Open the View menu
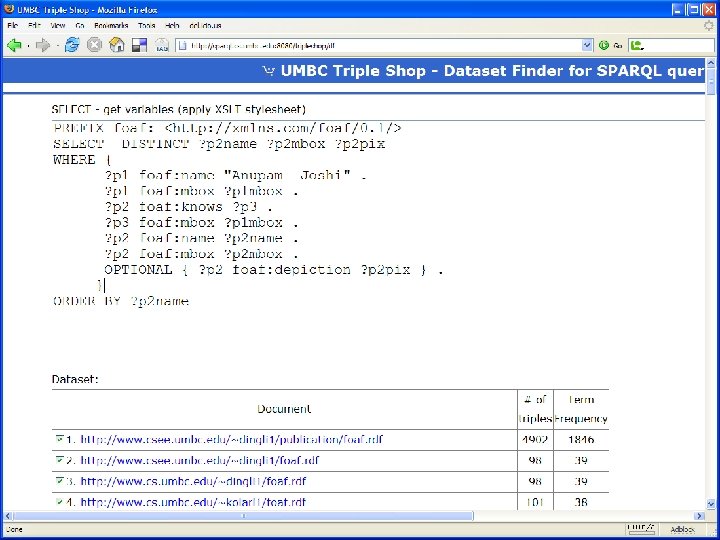The height and width of the screenshot is (540, 720). 58,26
